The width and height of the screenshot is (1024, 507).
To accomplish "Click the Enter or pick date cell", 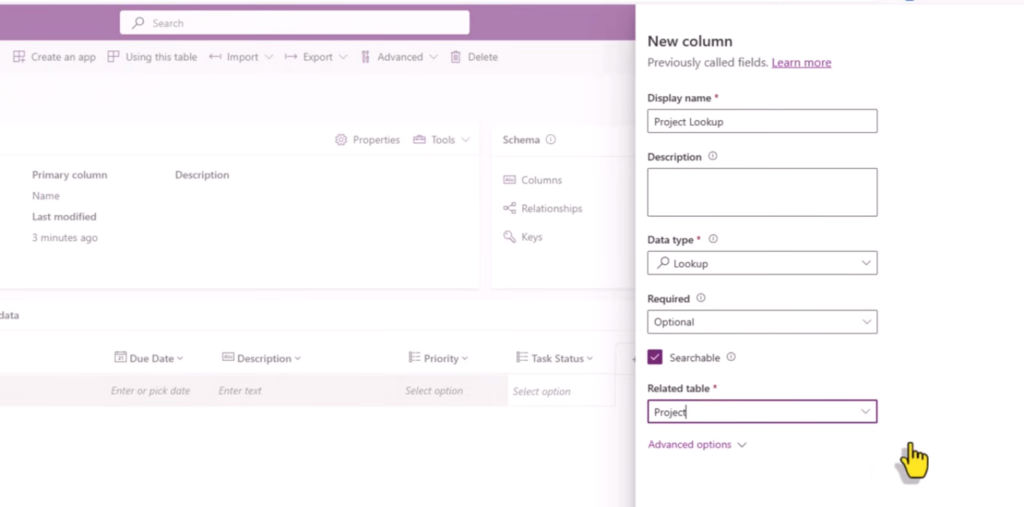I will (x=150, y=391).
